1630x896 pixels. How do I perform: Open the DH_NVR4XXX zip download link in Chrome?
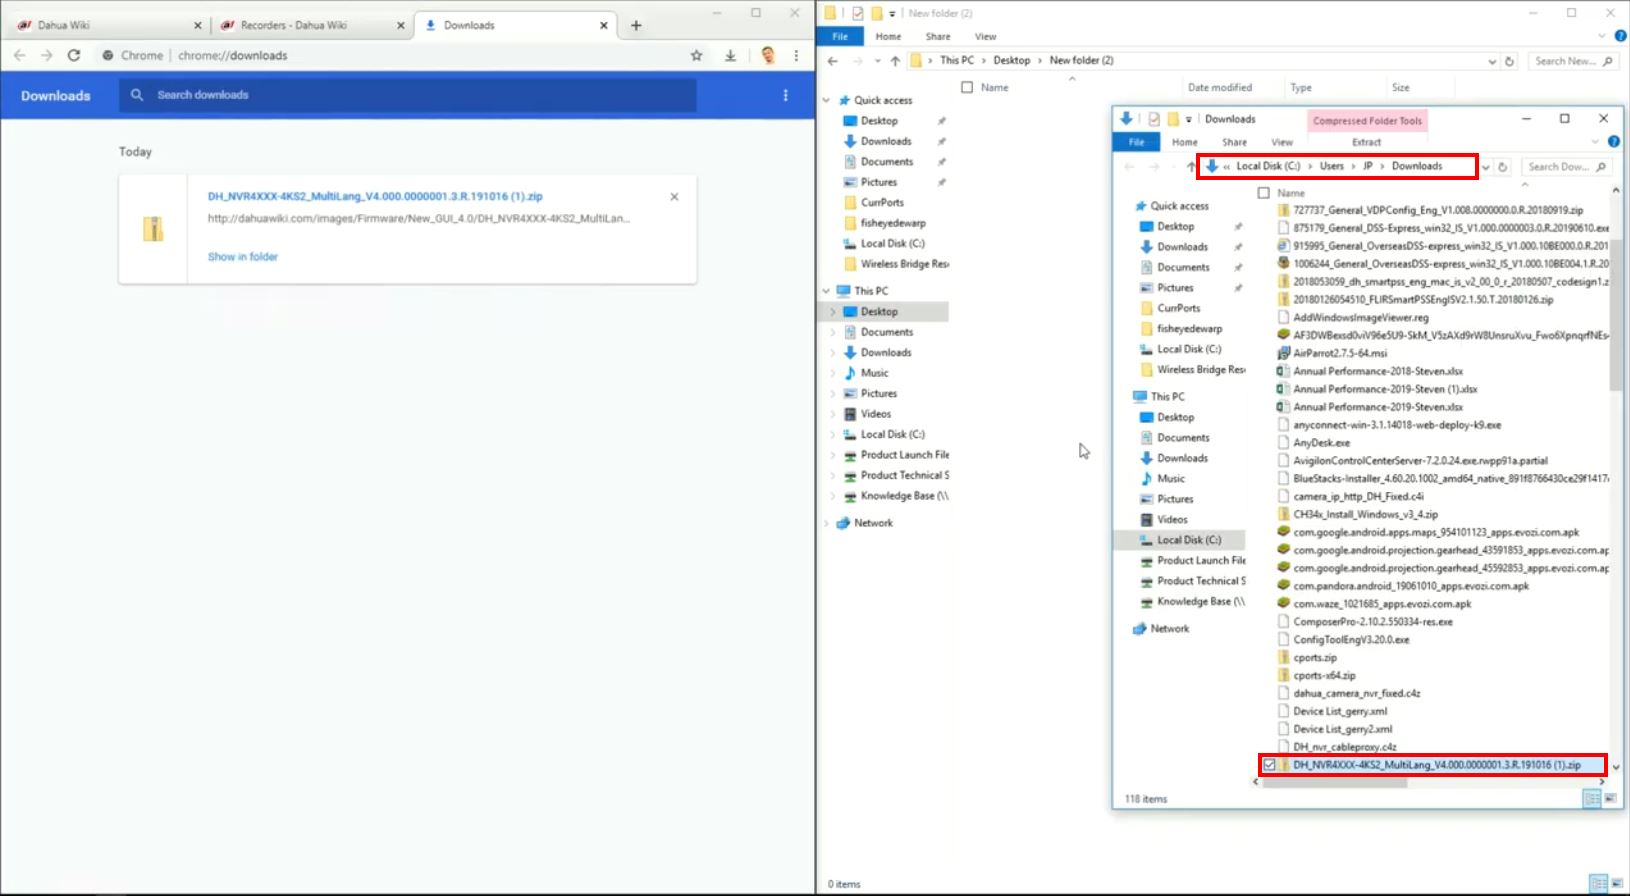click(375, 197)
